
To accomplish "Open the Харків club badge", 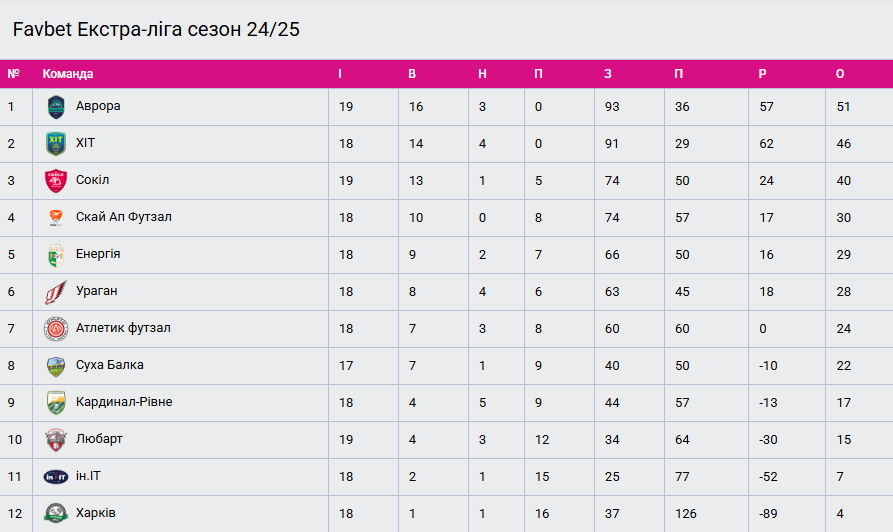I will [56, 514].
